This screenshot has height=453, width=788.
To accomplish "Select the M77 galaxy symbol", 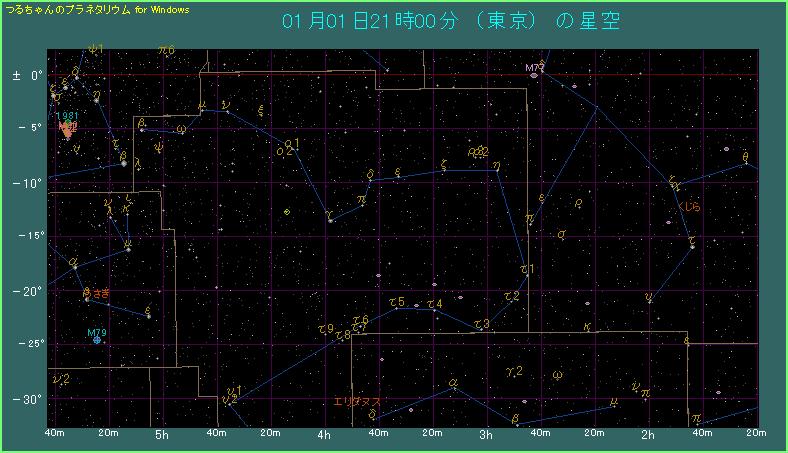I will point(535,73).
